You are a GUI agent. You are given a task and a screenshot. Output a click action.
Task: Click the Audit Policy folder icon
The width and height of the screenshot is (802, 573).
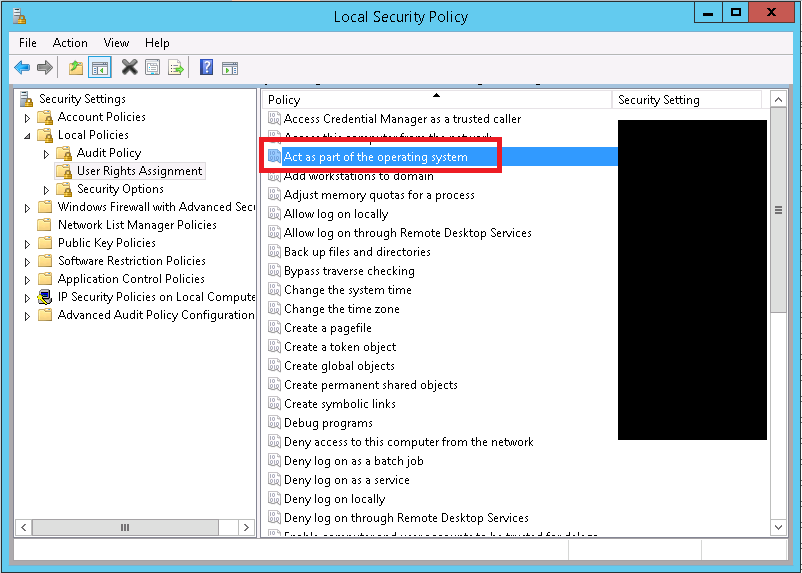click(64, 153)
